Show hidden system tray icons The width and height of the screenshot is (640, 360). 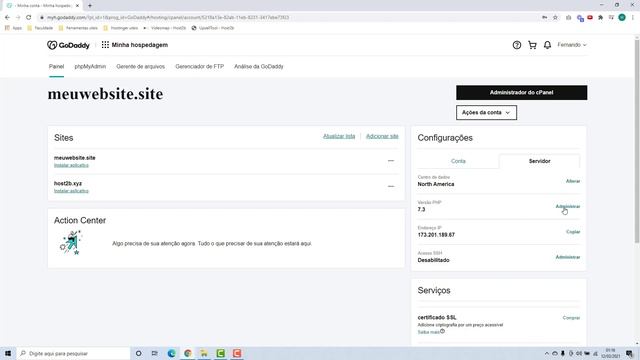(x=547, y=353)
